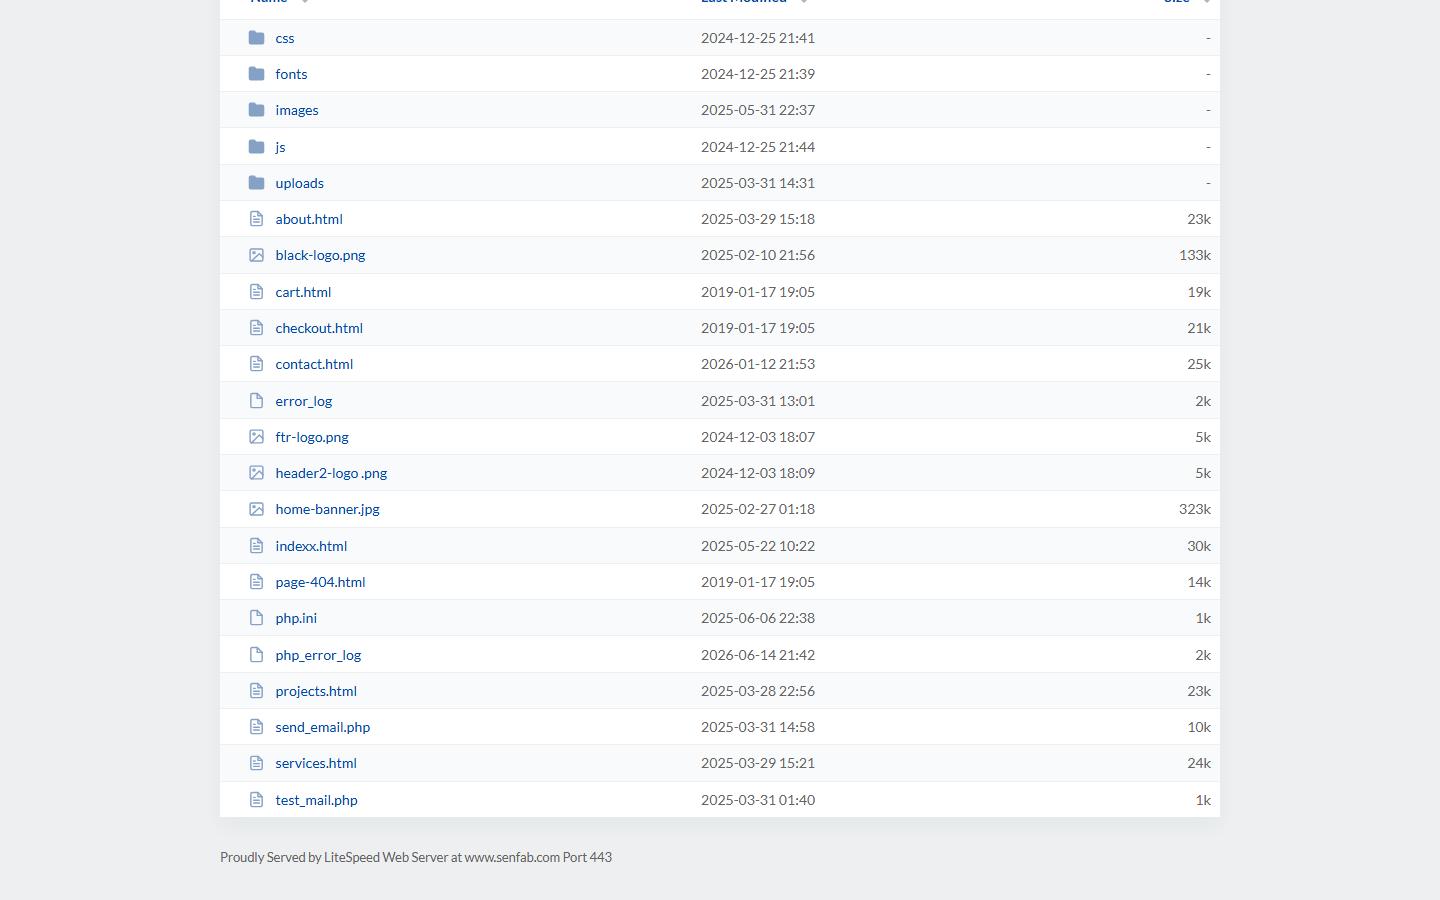This screenshot has height=900, width=1440.
Task: Click the 30k size of indexx.html
Action: pyautogui.click(x=1199, y=546)
